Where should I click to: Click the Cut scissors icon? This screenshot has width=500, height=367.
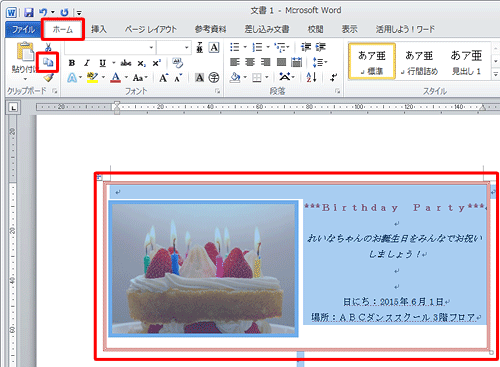(x=48, y=47)
